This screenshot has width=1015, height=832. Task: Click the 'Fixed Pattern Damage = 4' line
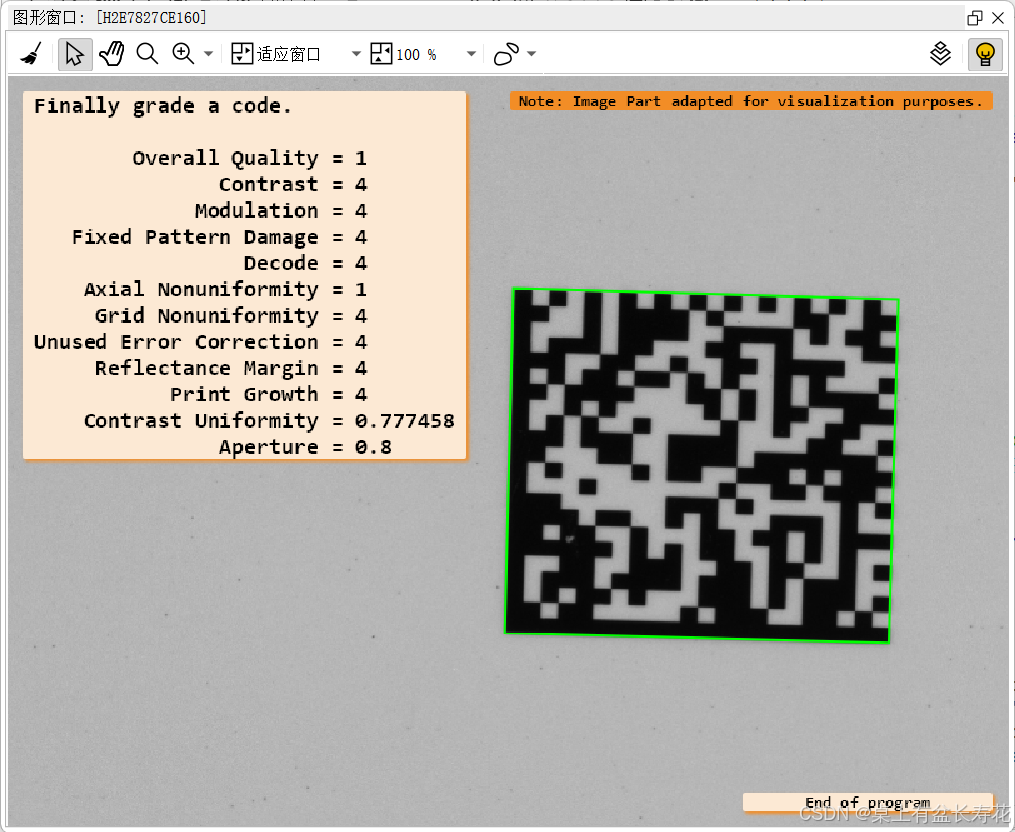click(219, 237)
